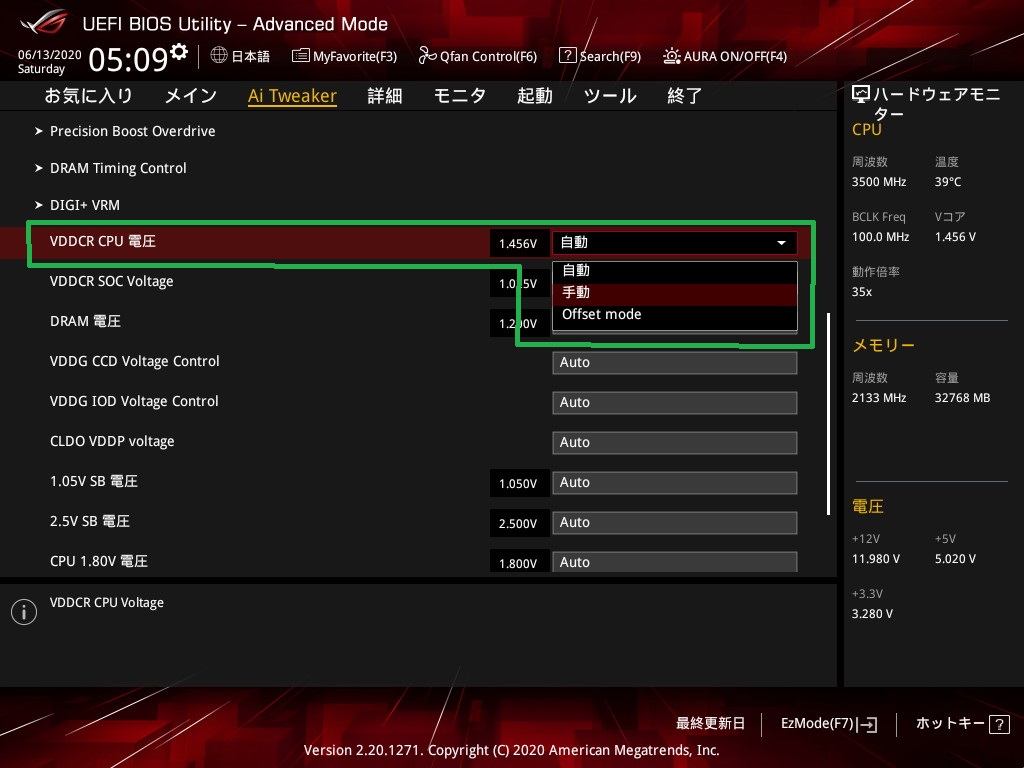Viewport: 1024px width, 768px height.
Task: Click the info circle icon
Action: 24,612
